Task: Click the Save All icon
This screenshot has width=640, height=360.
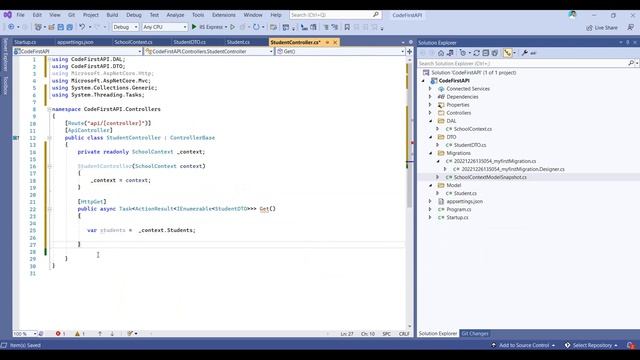Action: pos(69,27)
